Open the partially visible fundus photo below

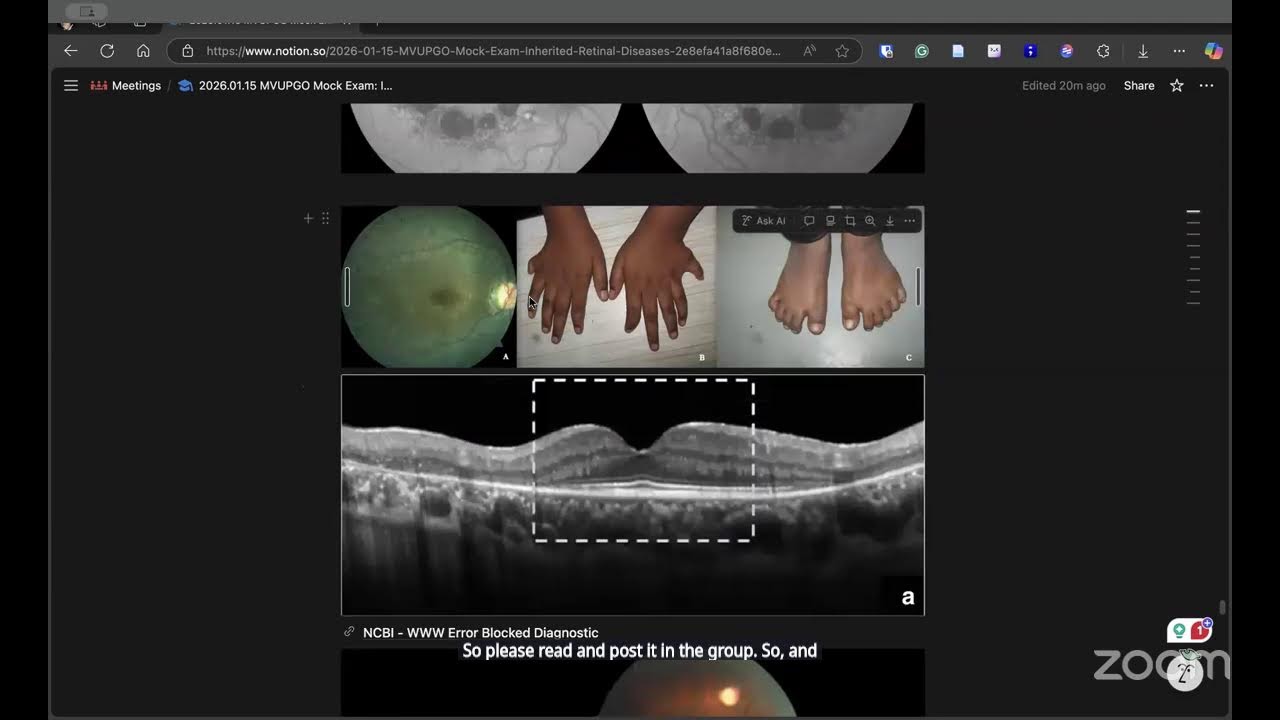[x=632, y=682]
